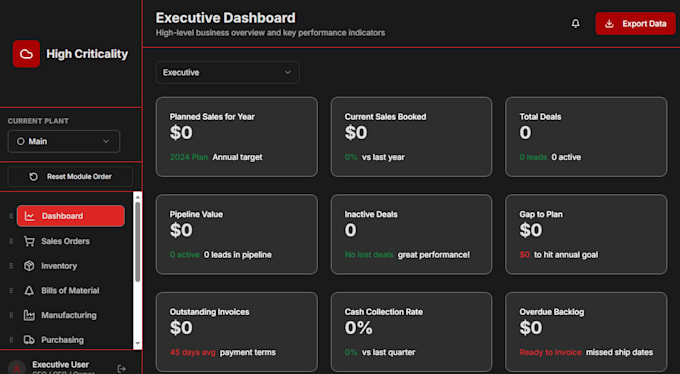Click the Outstanding Invoices card title
The image size is (680, 374).
(x=209, y=312)
